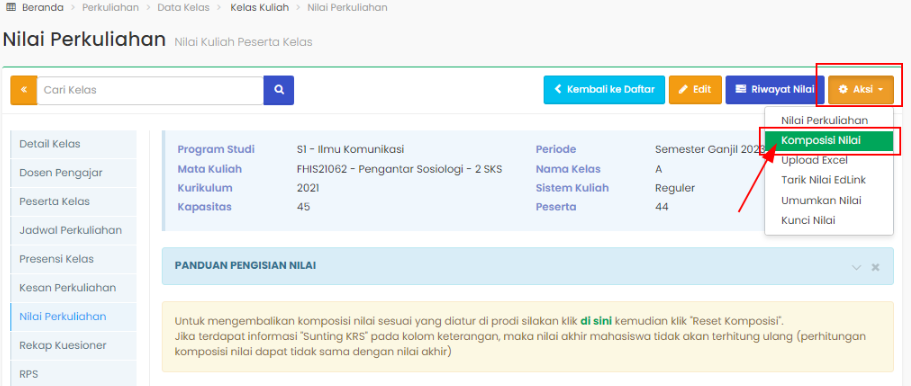This screenshot has height=386, width=911.
Task: Collapse the Panduan Pengisian Nilai chevron
Action: (x=856, y=267)
